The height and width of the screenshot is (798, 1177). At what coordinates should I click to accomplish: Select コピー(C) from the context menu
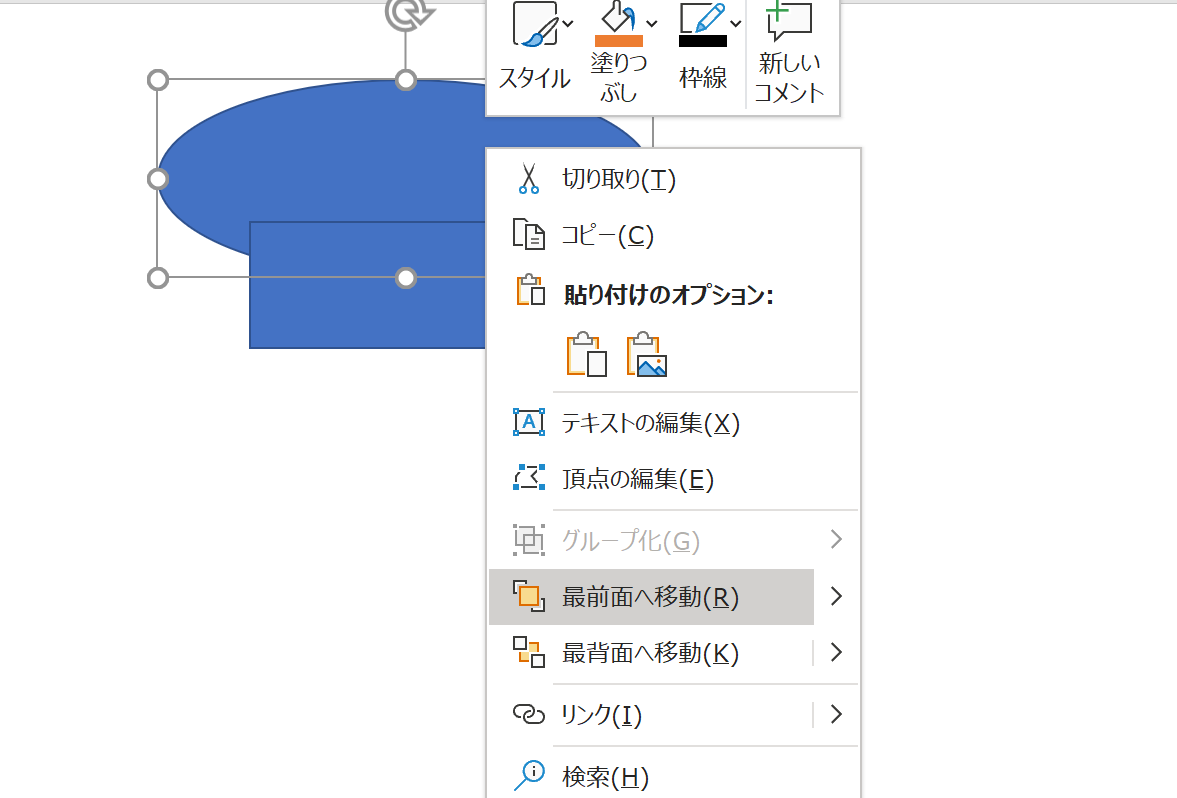pyautogui.click(x=674, y=236)
